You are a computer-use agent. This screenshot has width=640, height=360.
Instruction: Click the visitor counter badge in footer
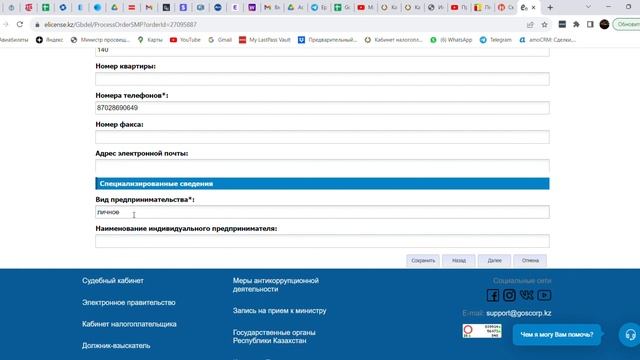coord(482,331)
